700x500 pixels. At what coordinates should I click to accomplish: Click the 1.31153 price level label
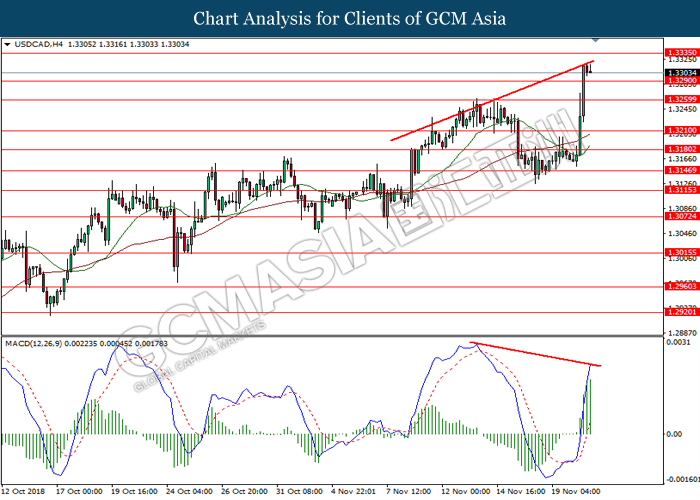(x=682, y=190)
